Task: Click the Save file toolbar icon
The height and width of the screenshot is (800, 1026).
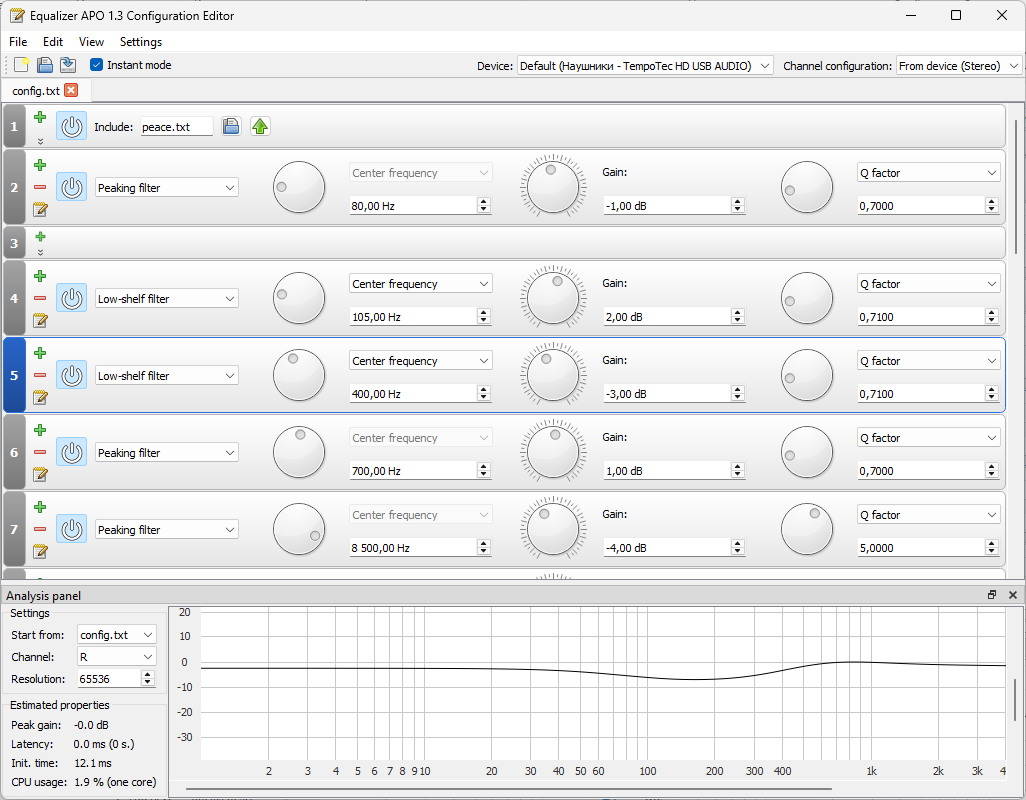Action: tap(67, 65)
